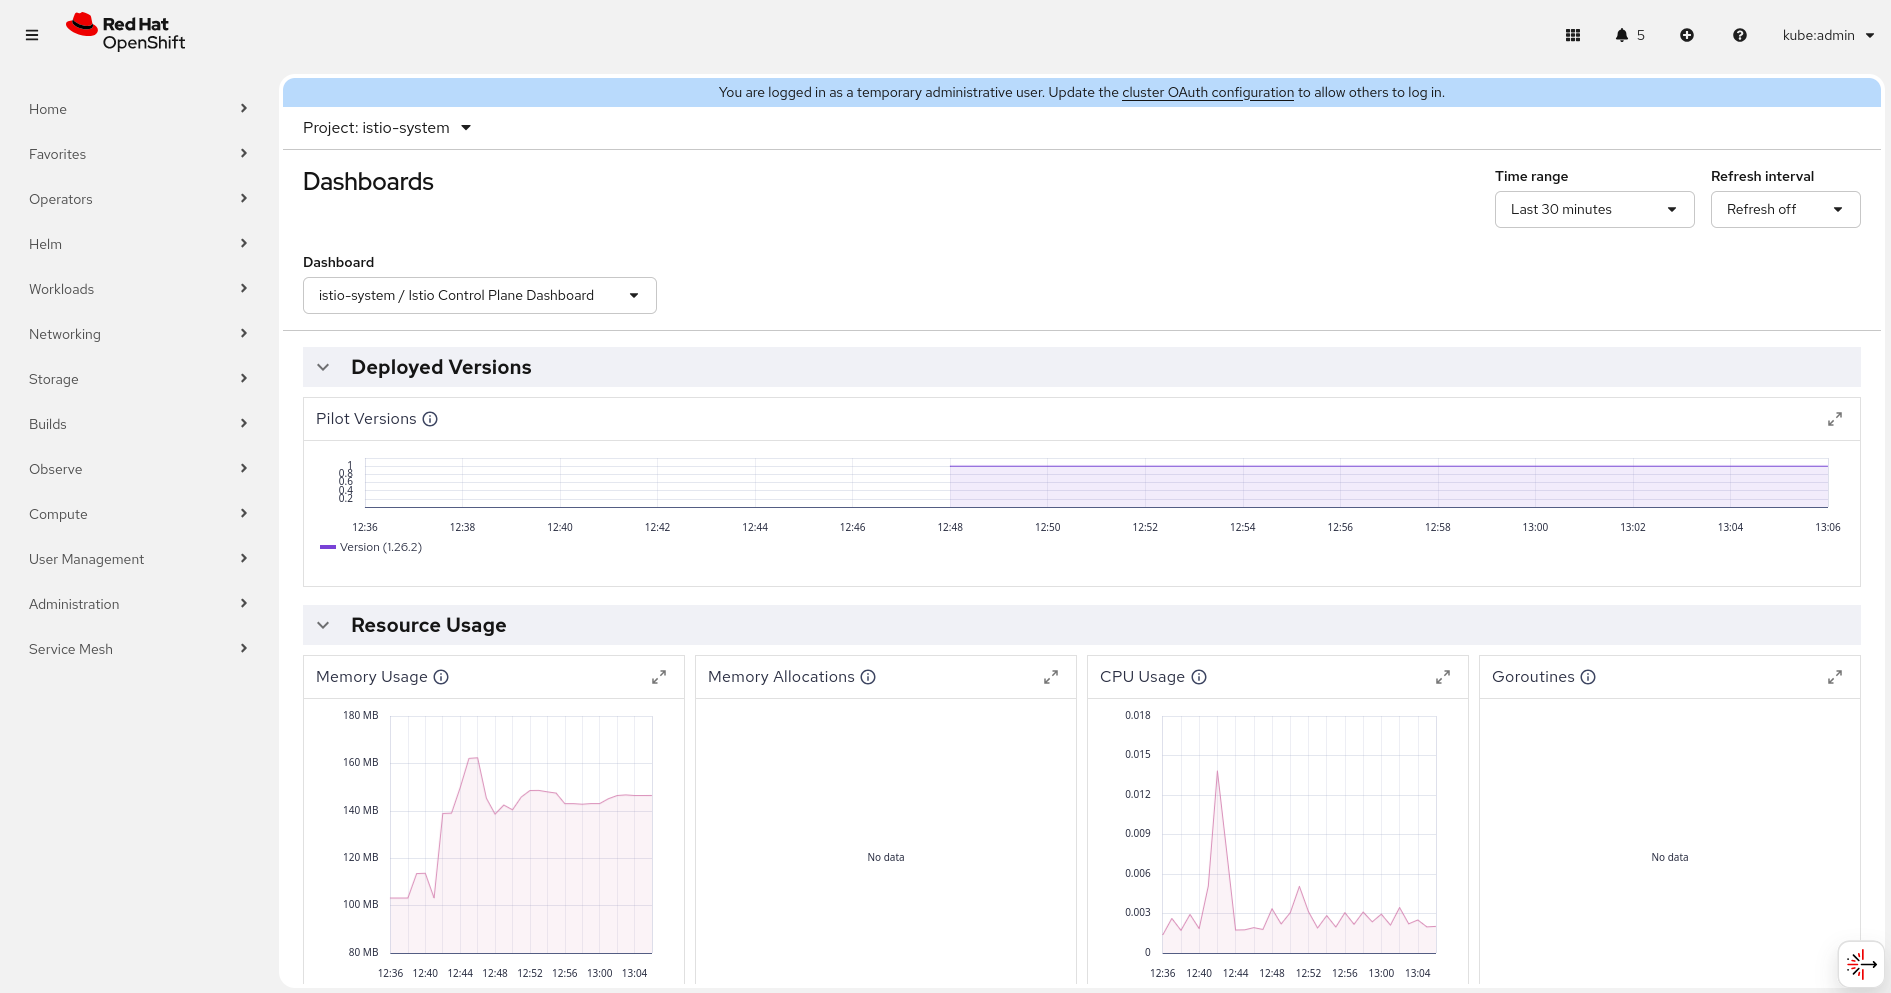1891x993 pixels.
Task: Expand the Memory Usage chart fullscreen
Action: click(x=659, y=677)
